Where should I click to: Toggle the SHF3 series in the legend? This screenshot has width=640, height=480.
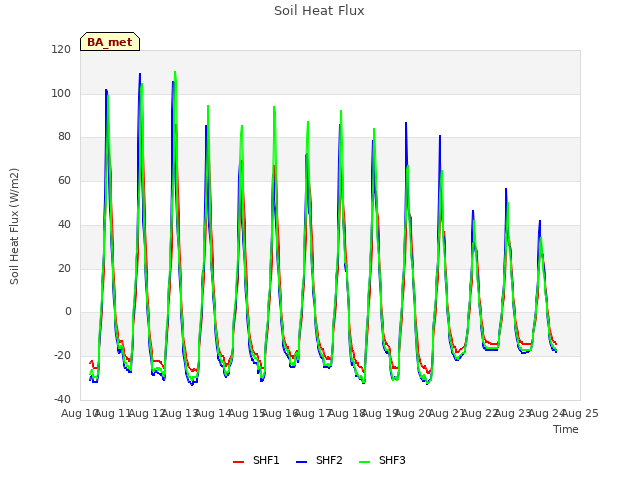[x=382, y=460]
